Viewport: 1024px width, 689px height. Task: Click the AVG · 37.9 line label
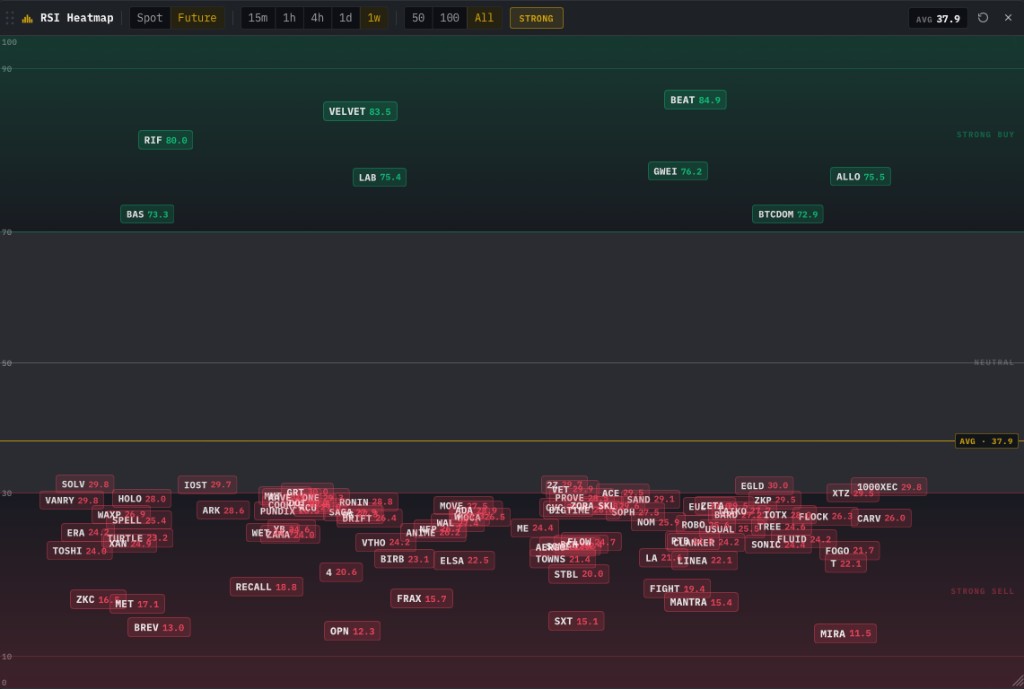click(x=986, y=441)
